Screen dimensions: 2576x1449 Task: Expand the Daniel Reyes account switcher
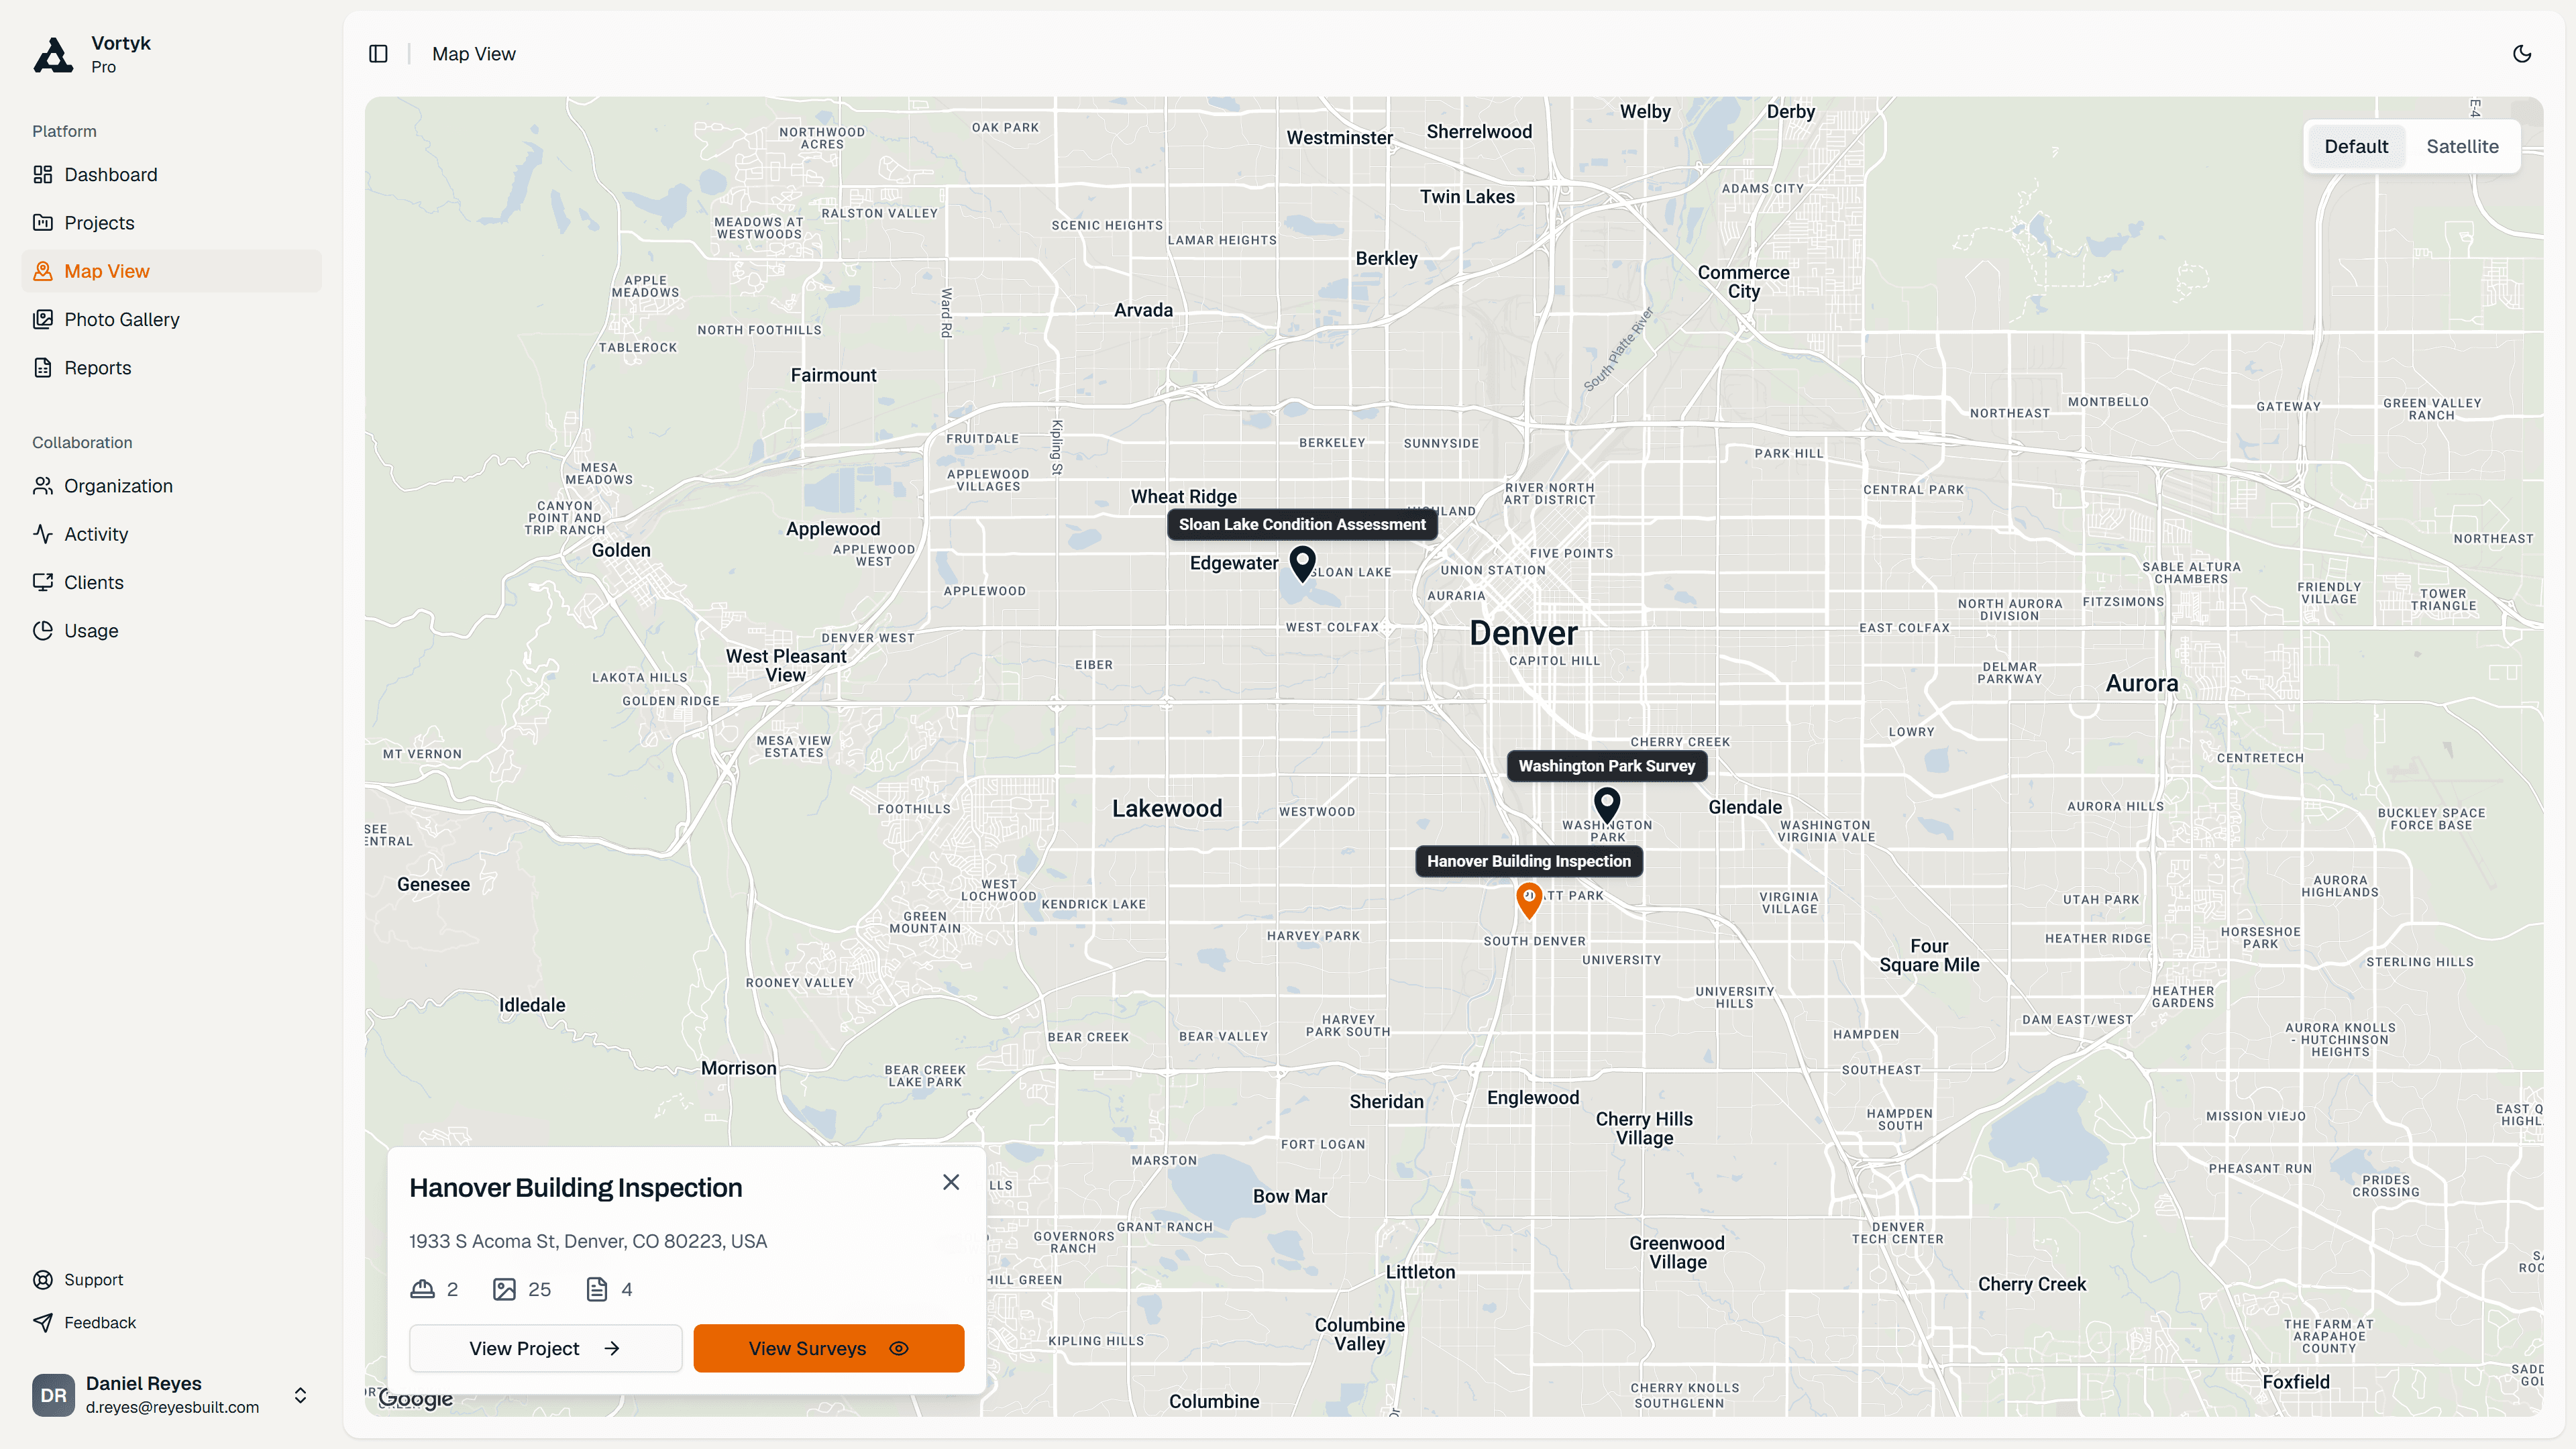point(300,1395)
